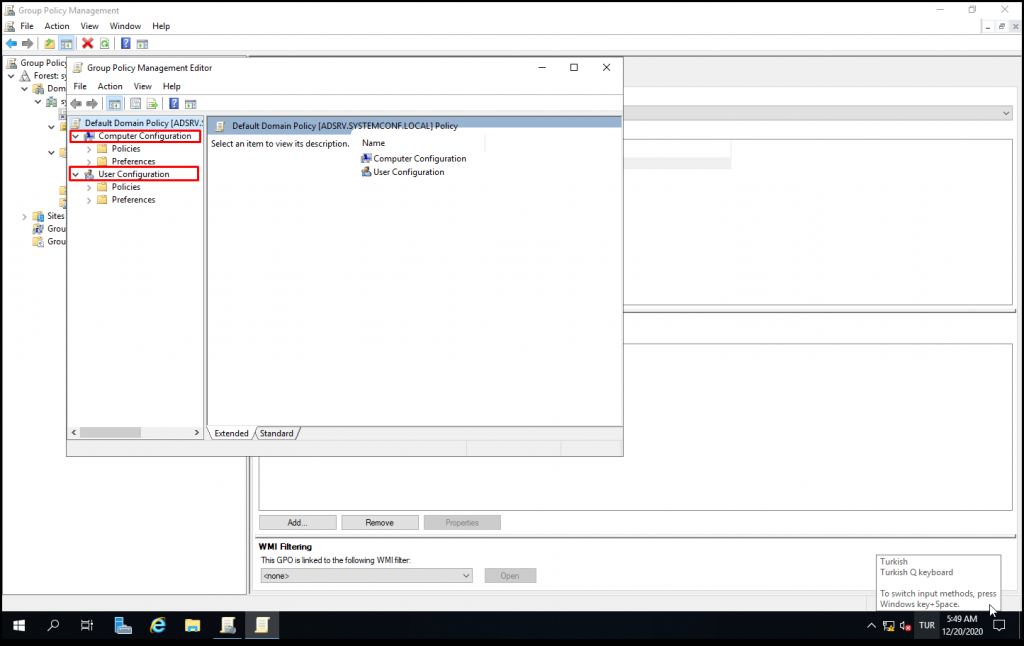Click the Add button under security filtering
1024x646 pixels.
pyautogui.click(x=297, y=522)
